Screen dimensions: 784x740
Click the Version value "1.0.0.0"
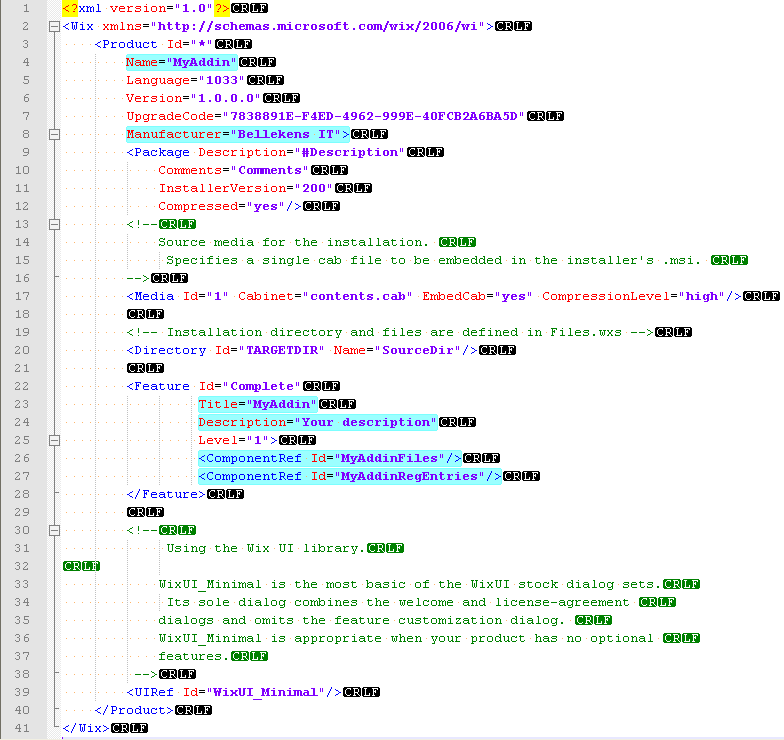point(226,98)
